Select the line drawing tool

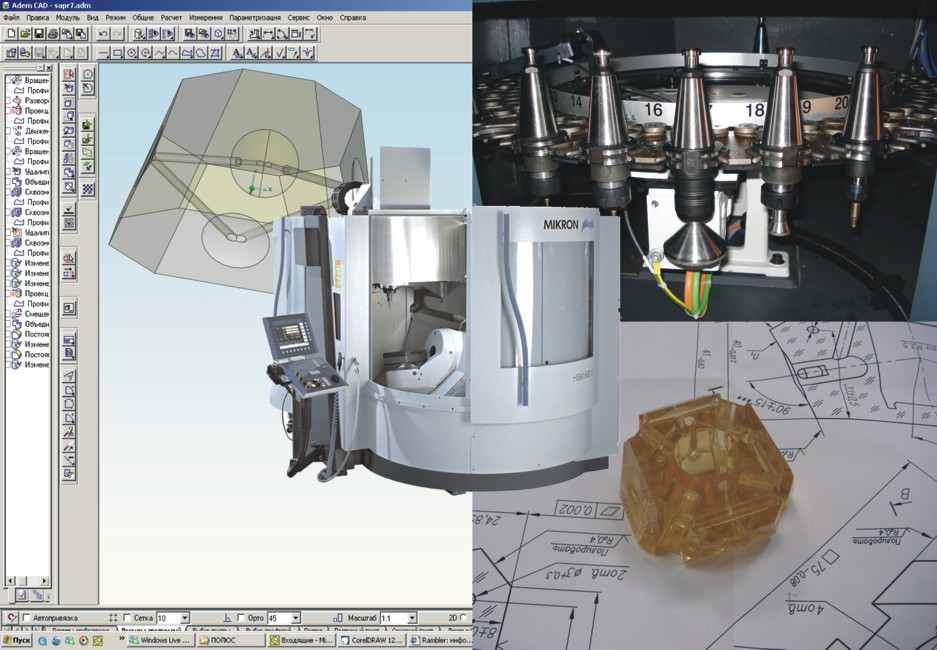point(103,53)
